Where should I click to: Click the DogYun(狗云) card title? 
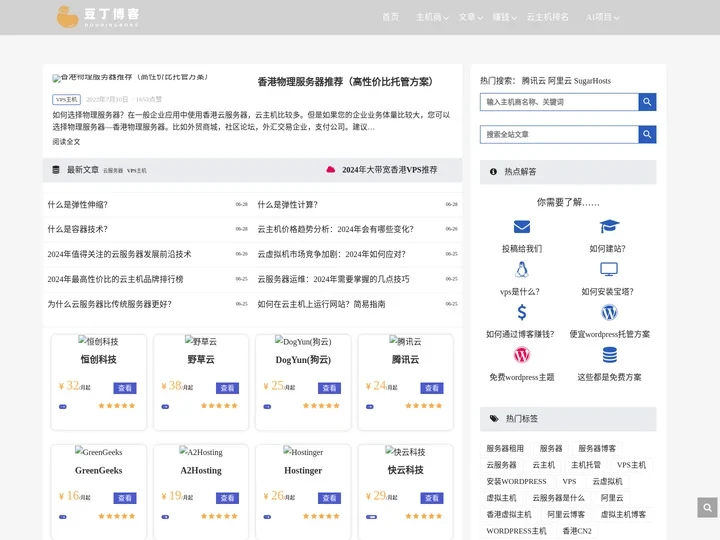point(303,360)
